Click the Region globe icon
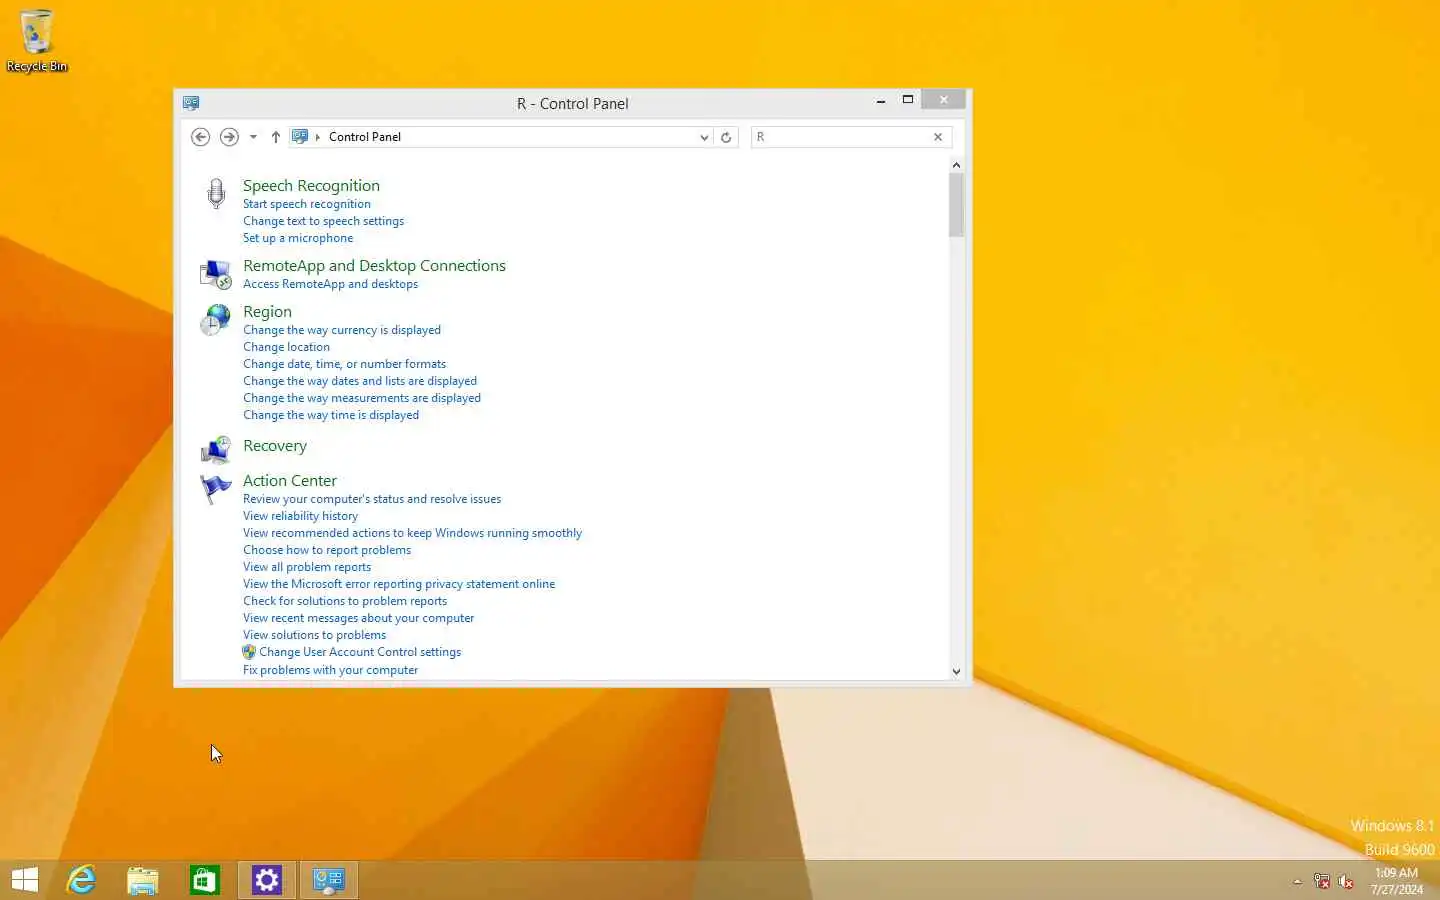The width and height of the screenshot is (1440, 900). [x=216, y=320]
